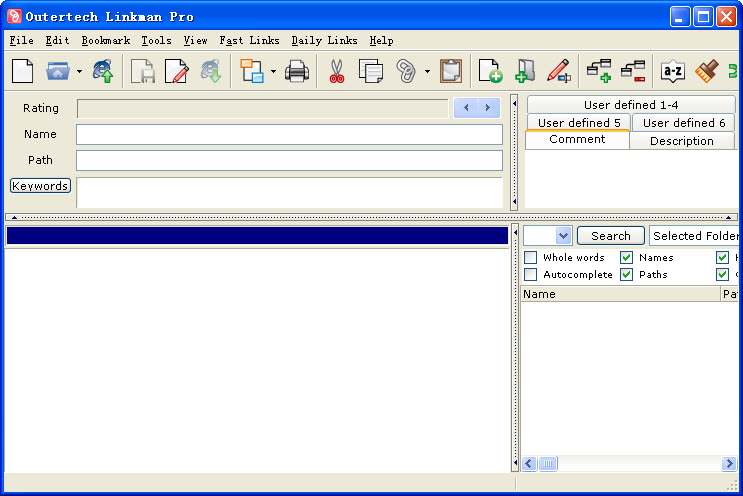Sort alphabetically with the a-z icon
This screenshot has width=743, height=496.
(673, 72)
